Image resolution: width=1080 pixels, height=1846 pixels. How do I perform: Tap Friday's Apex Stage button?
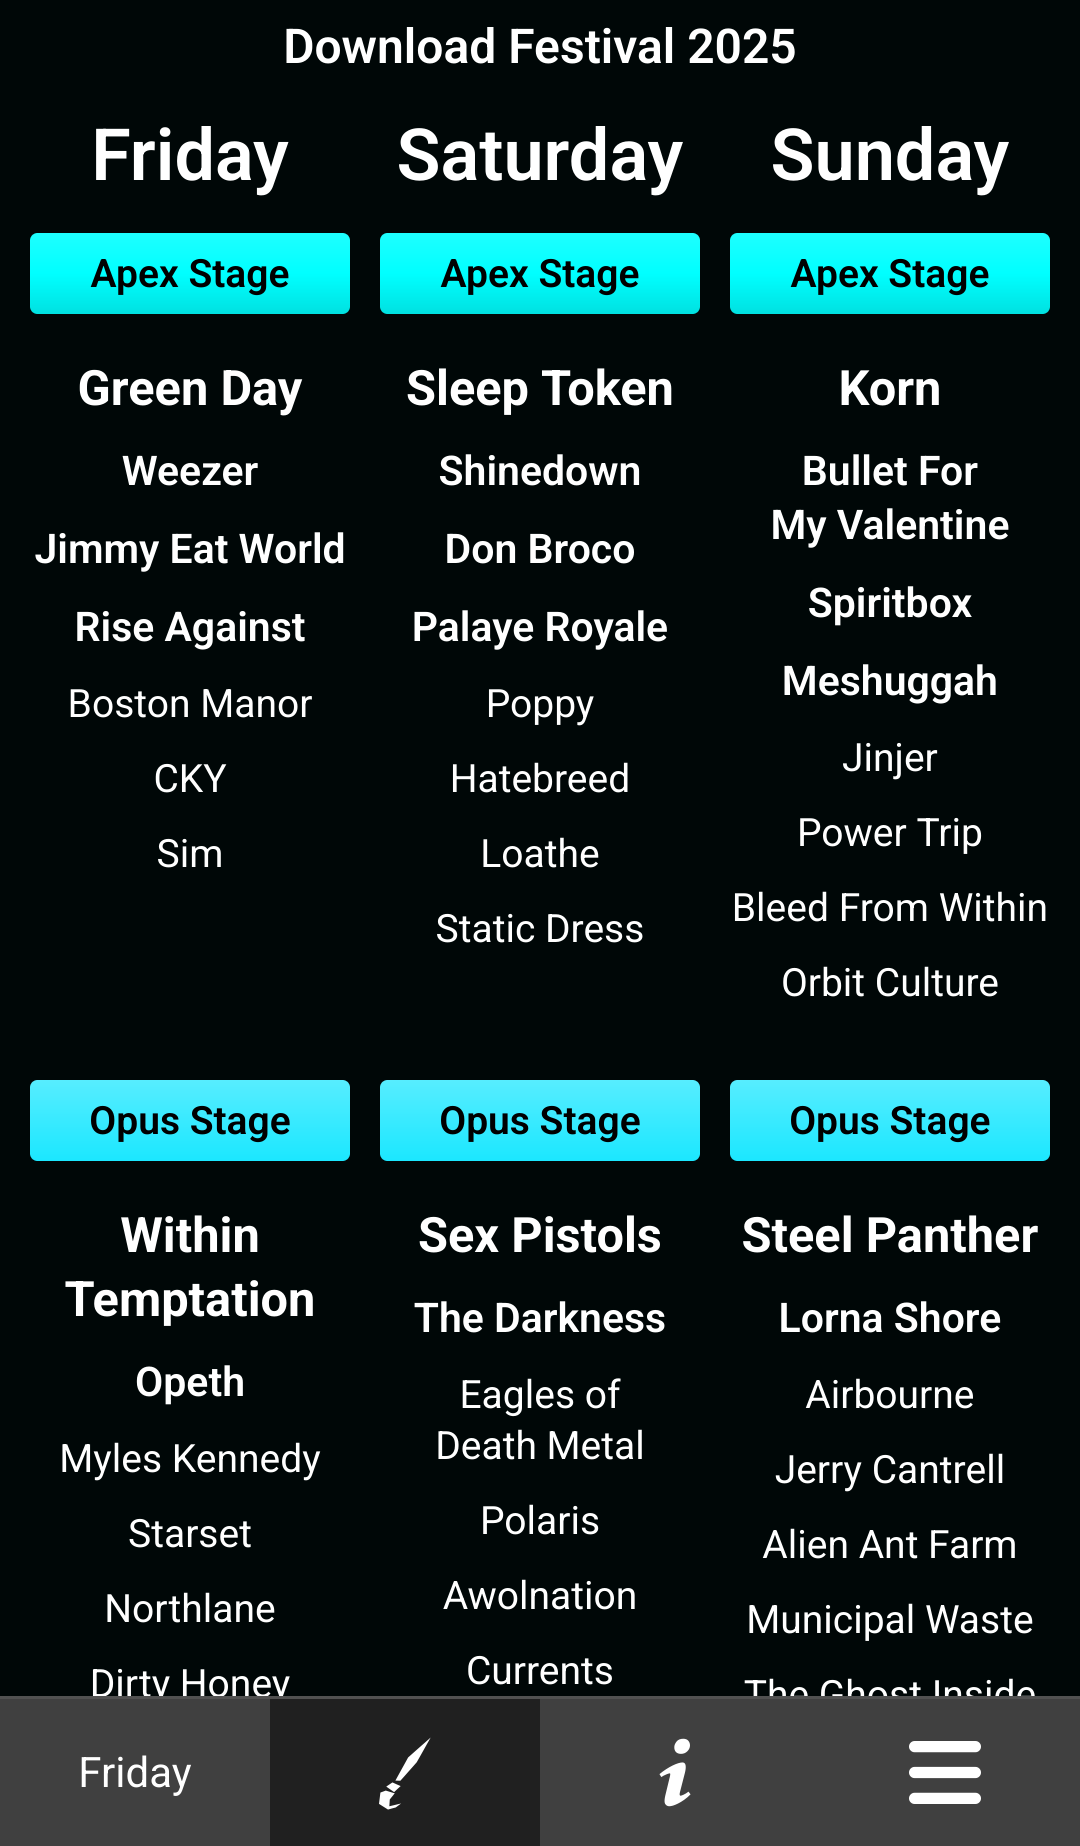[190, 274]
